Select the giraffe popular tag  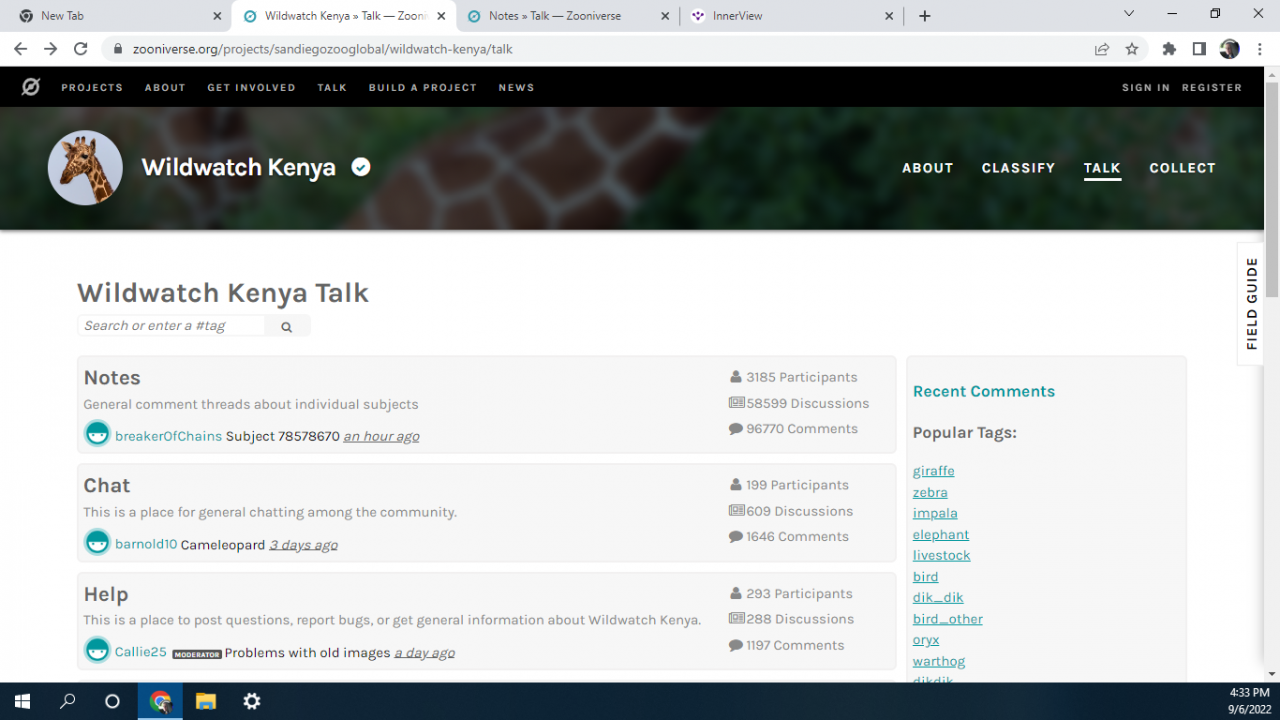pos(934,471)
